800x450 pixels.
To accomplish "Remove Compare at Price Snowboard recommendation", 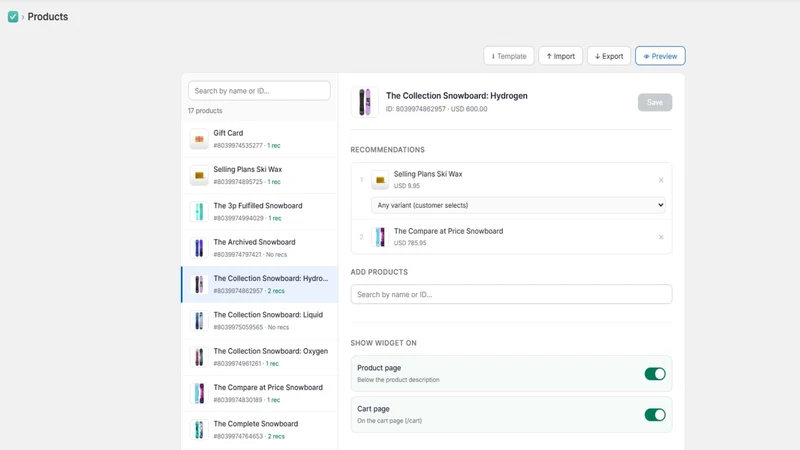I will click(661, 237).
